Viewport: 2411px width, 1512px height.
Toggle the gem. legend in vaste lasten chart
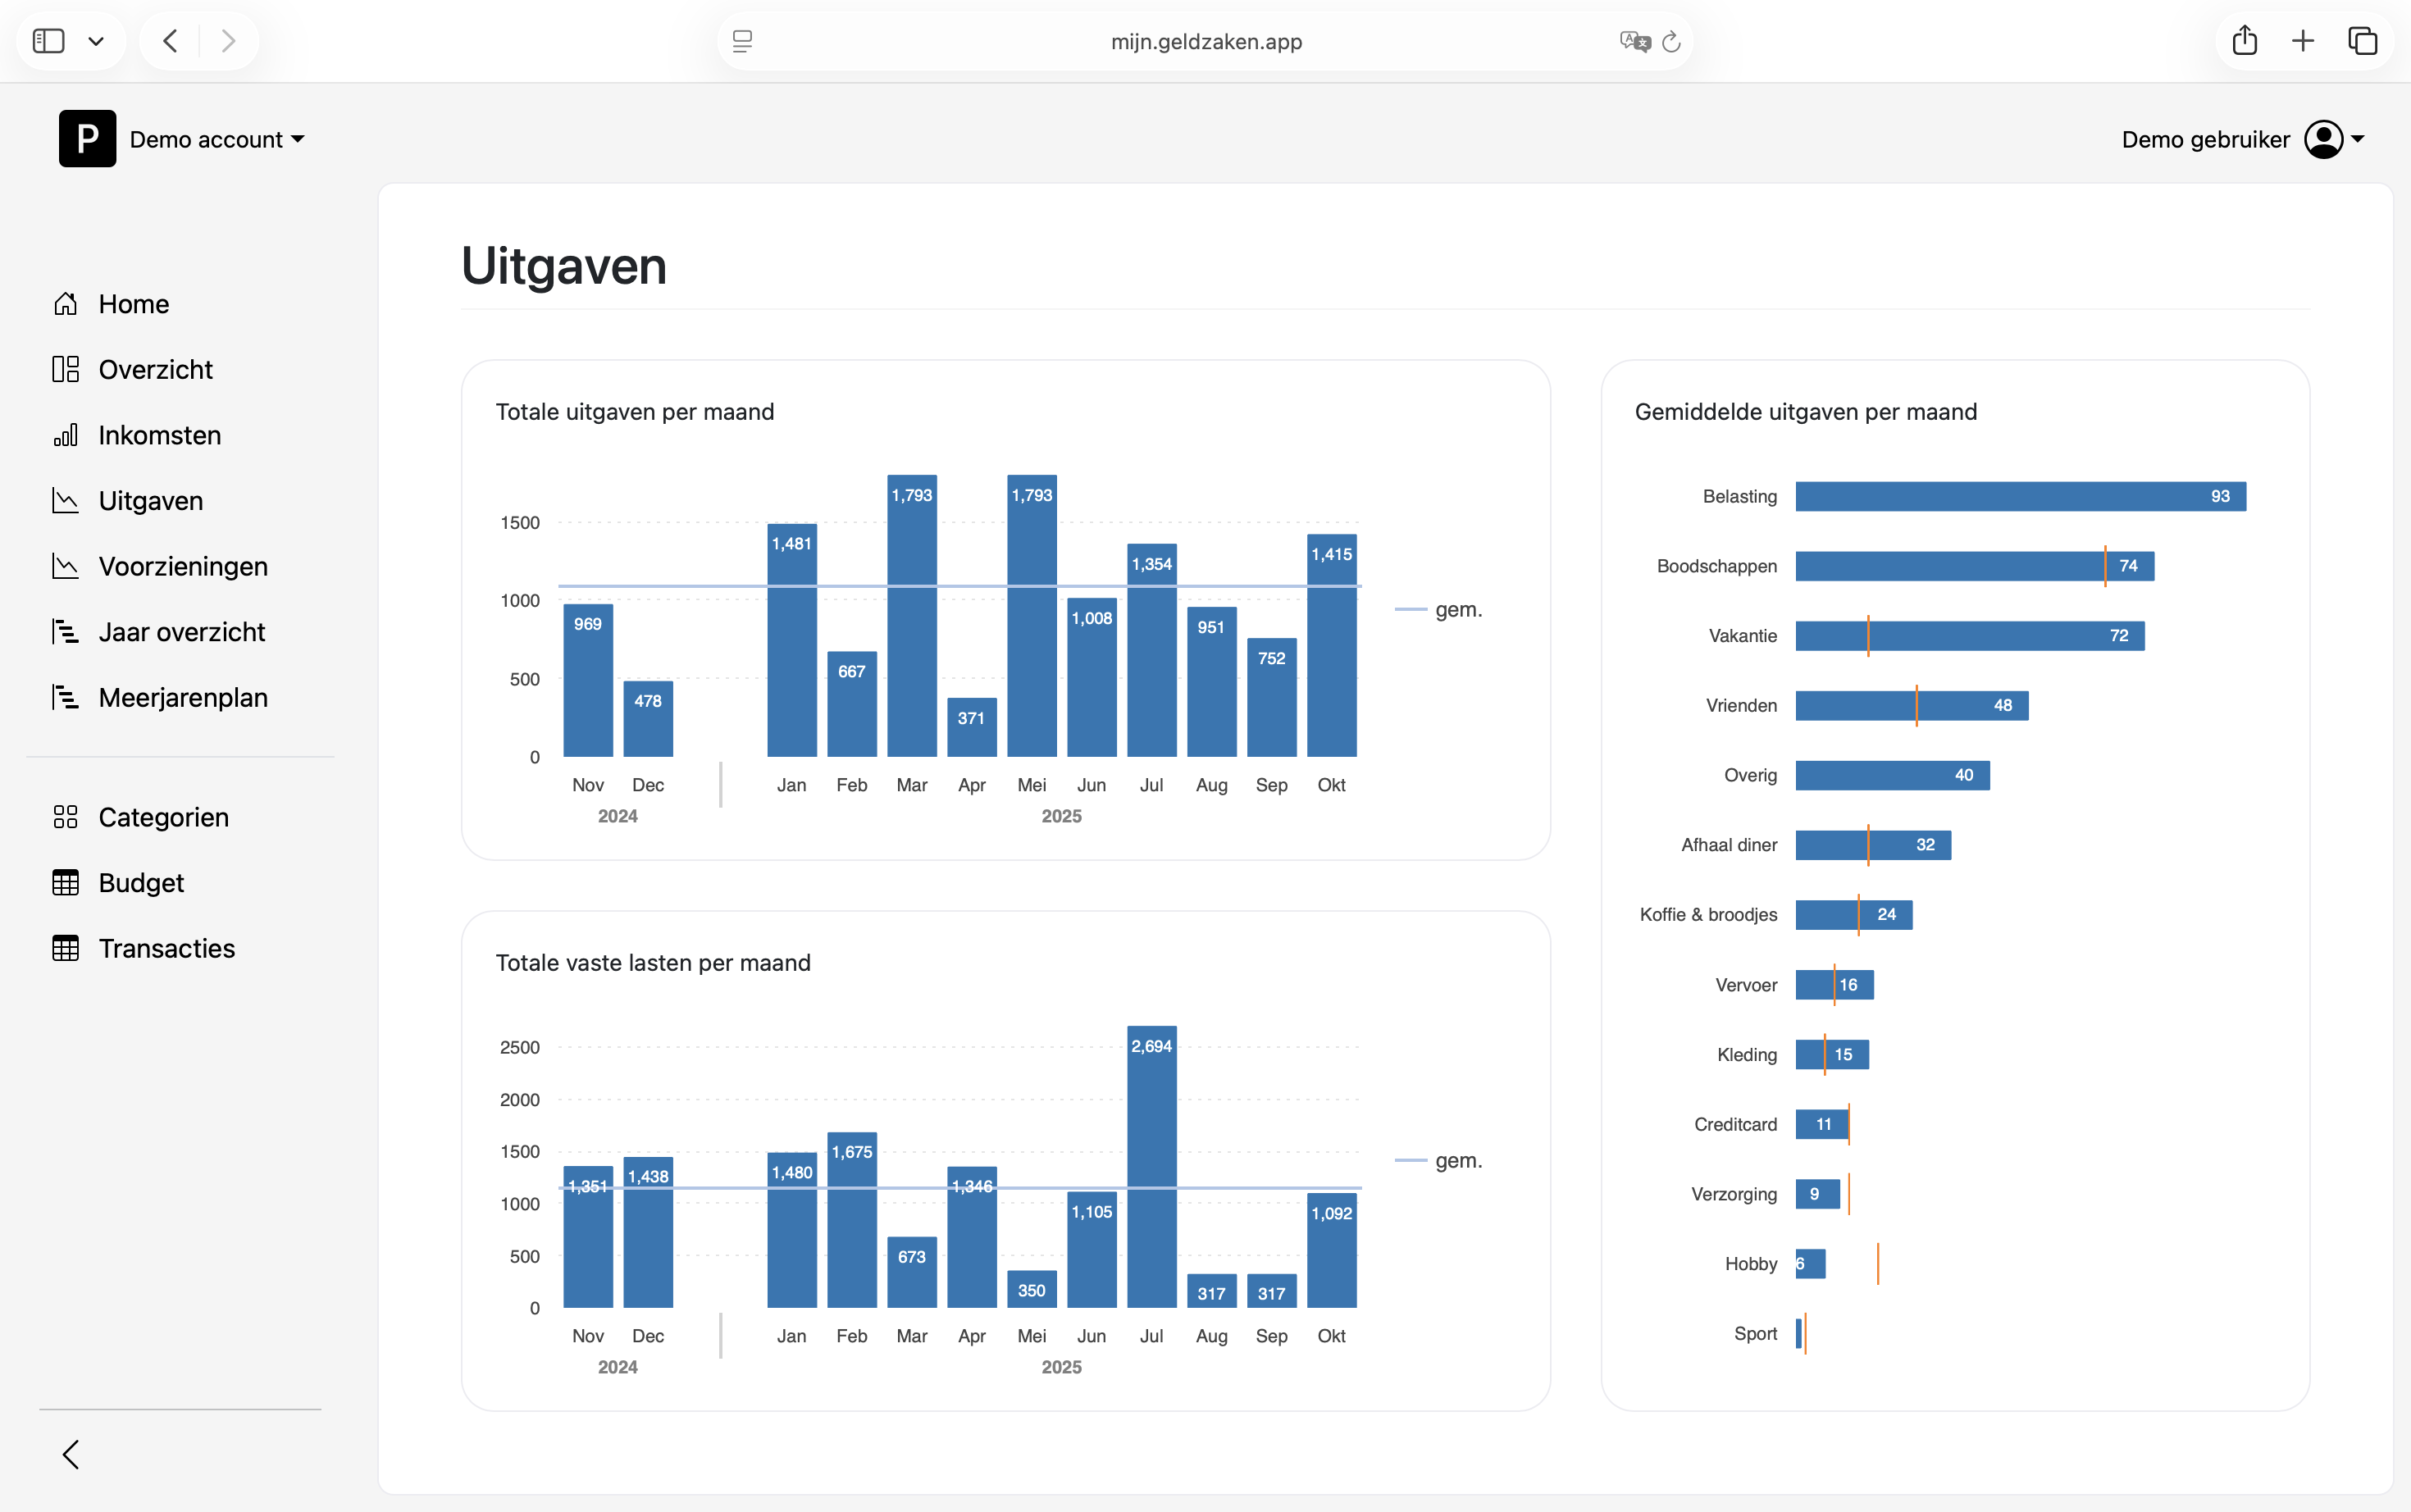1439,1160
